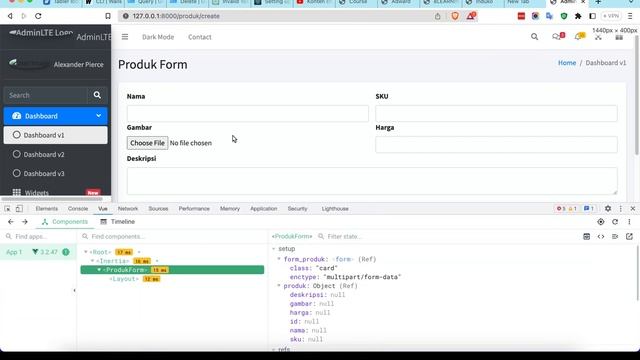This screenshot has width=640, height=360.
Task: Click Alexander Pierce user name
Action: point(78,64)
